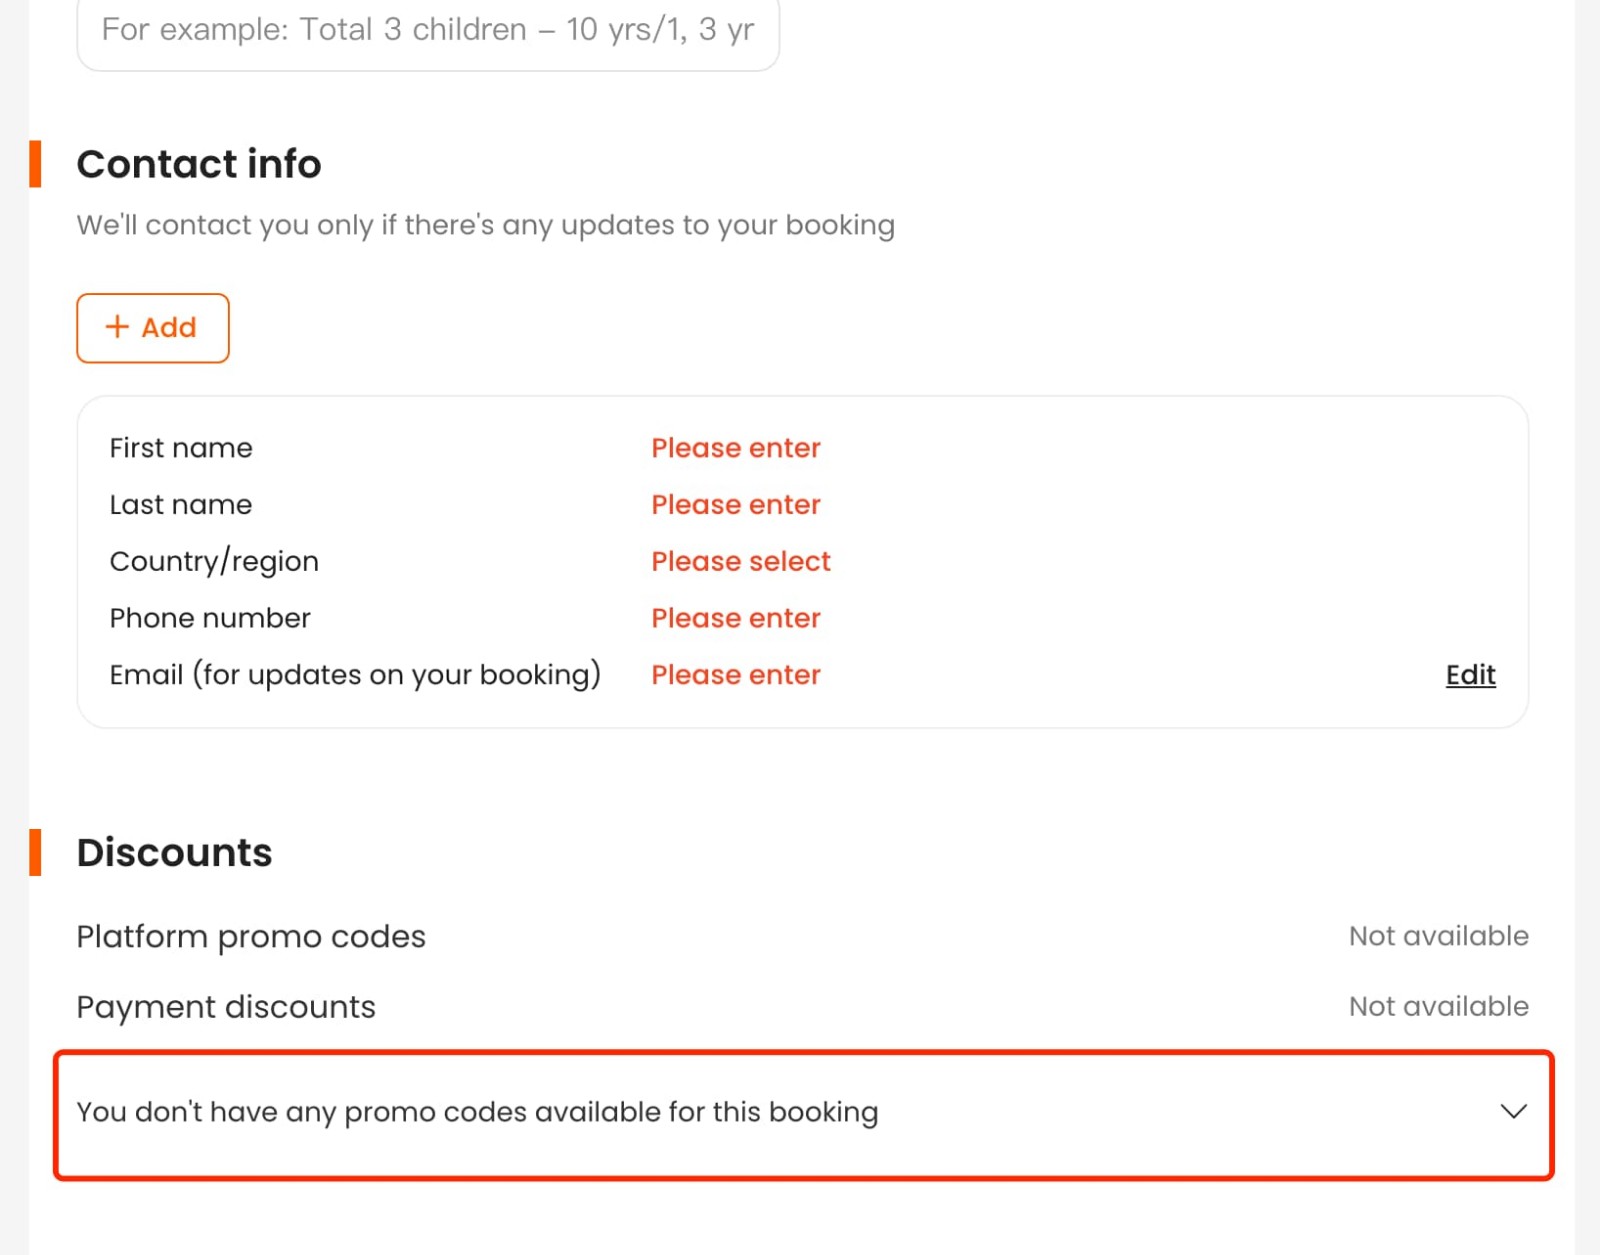Click Please enter beside the Email field
Screen dimensions: 1600x1255
[735, 675]
